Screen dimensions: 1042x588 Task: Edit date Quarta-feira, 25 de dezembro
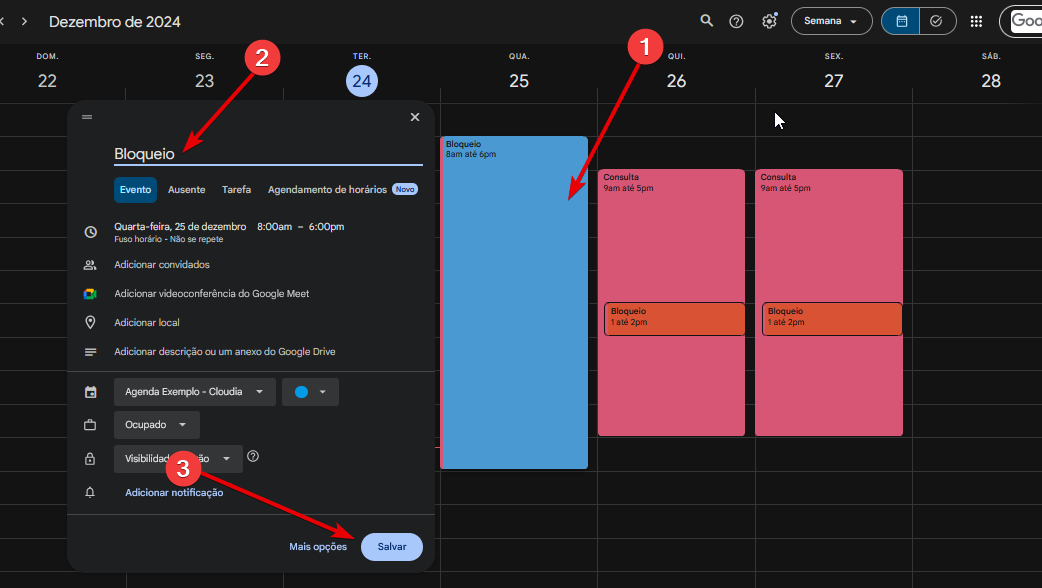coord(180,227)
